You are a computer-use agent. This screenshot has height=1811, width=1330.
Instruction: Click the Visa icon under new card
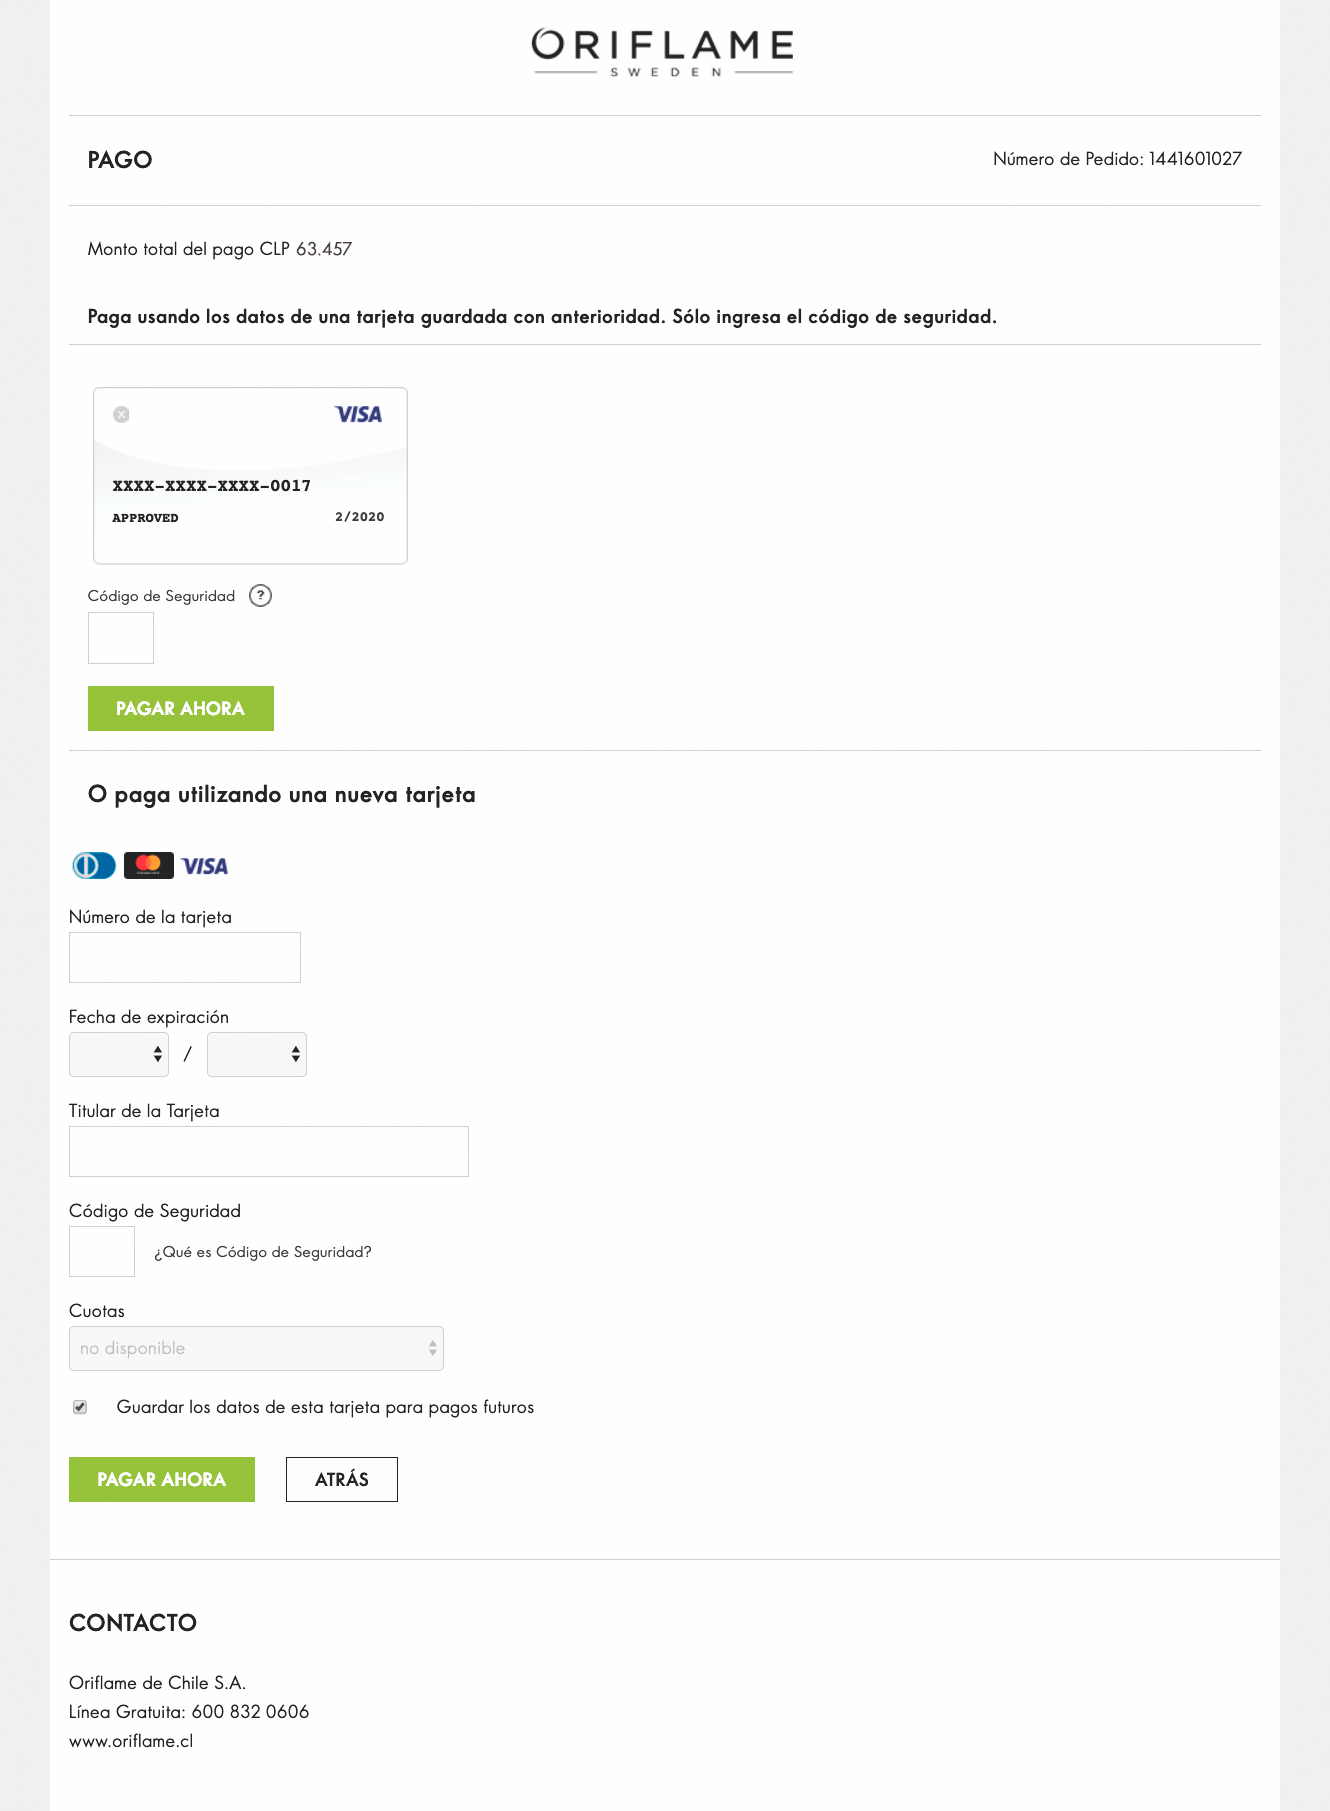tap(205, 866)
